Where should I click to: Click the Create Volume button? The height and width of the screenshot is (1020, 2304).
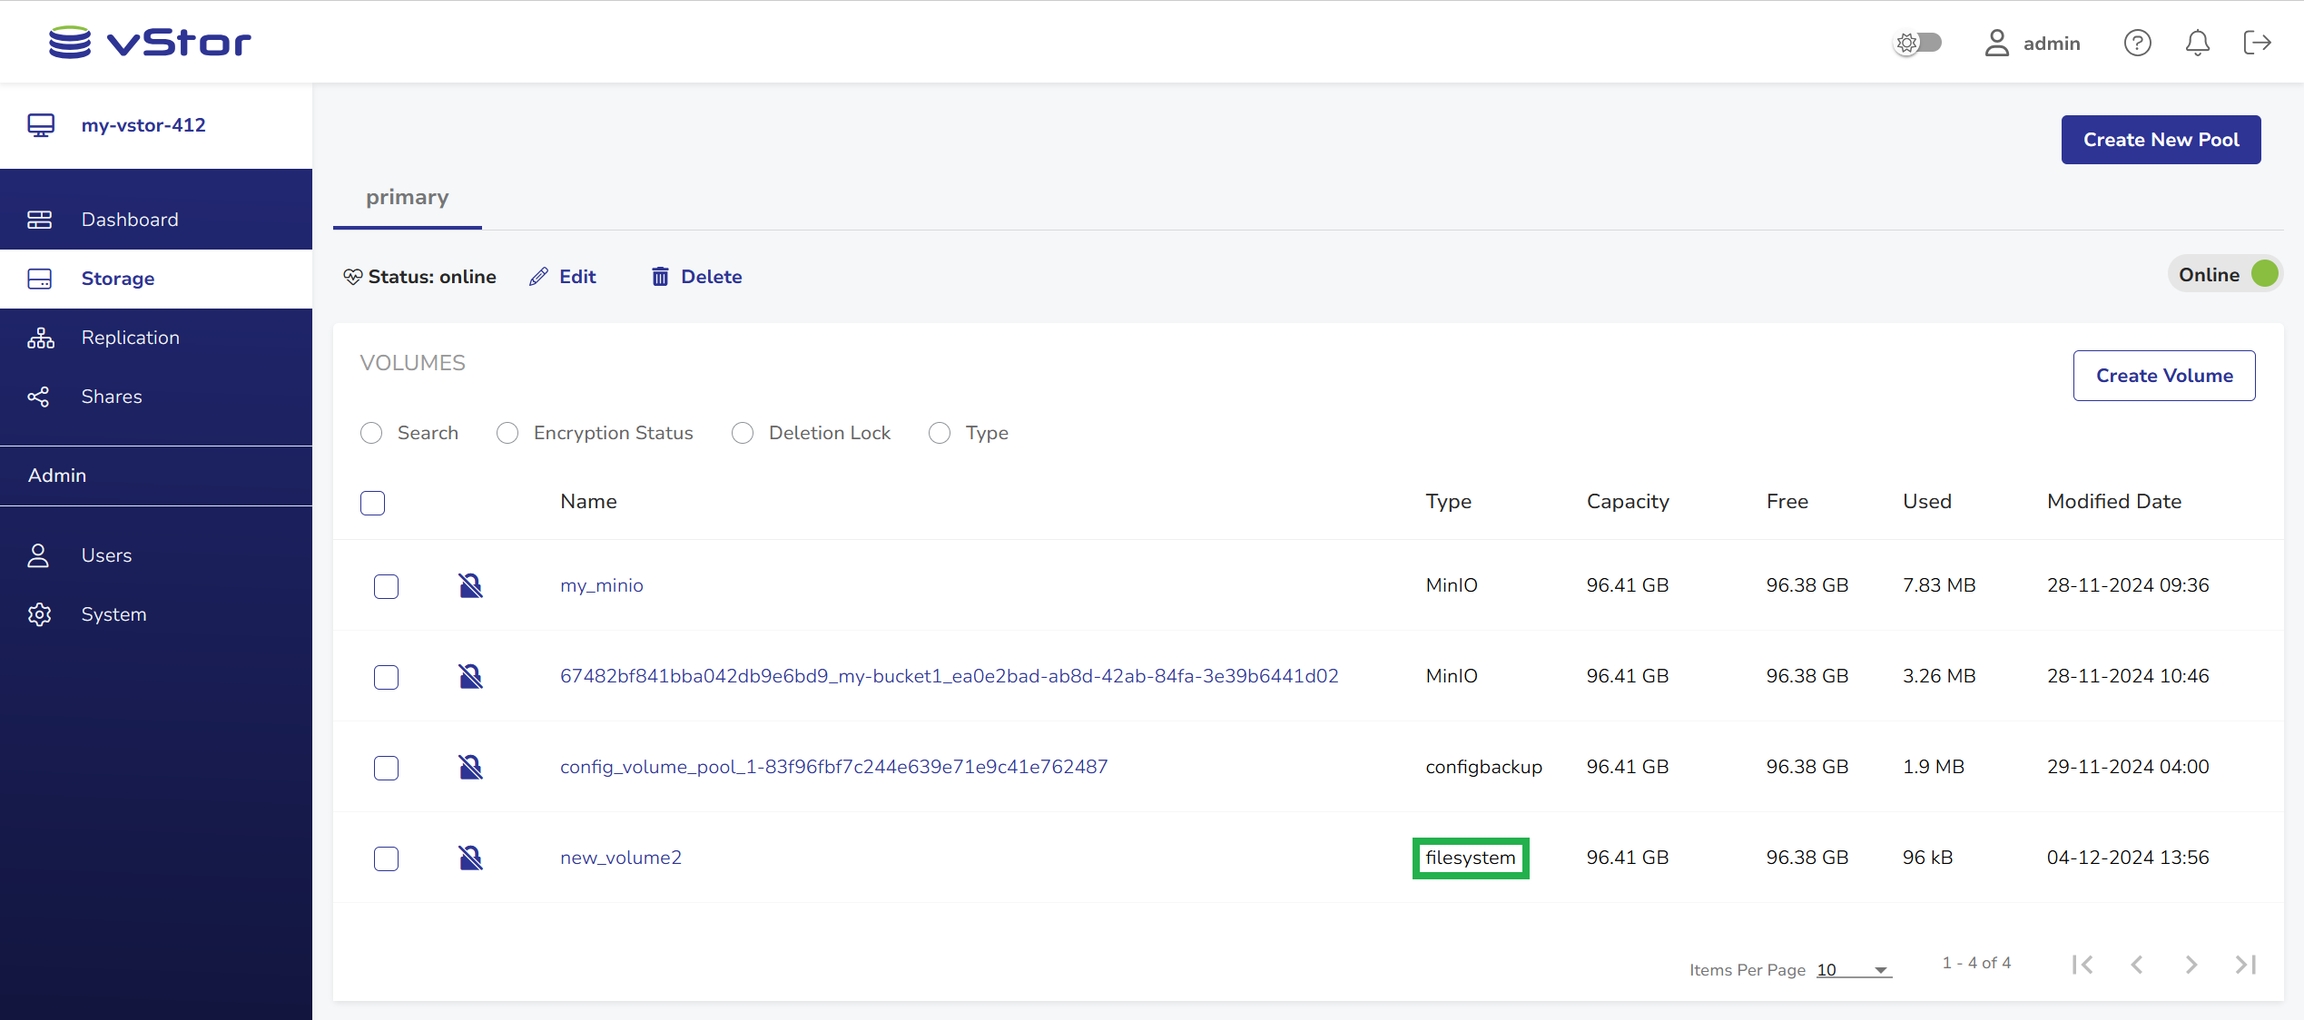point(2163,376)
